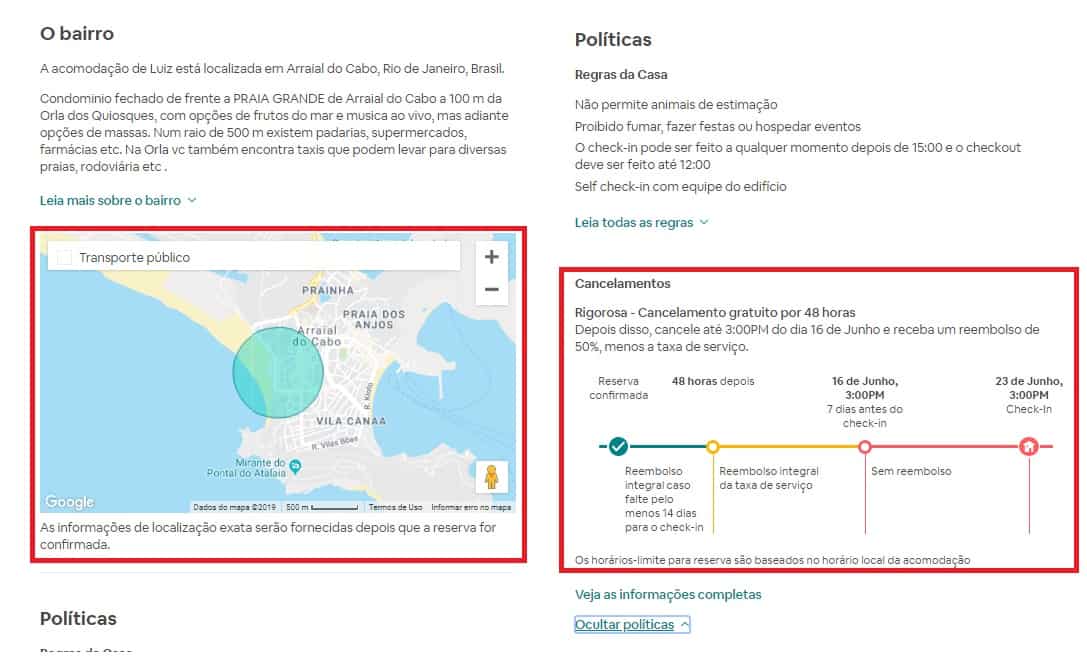Click the check-in house icon marker
The image size is (1087, 666).
coord(1029,446)
